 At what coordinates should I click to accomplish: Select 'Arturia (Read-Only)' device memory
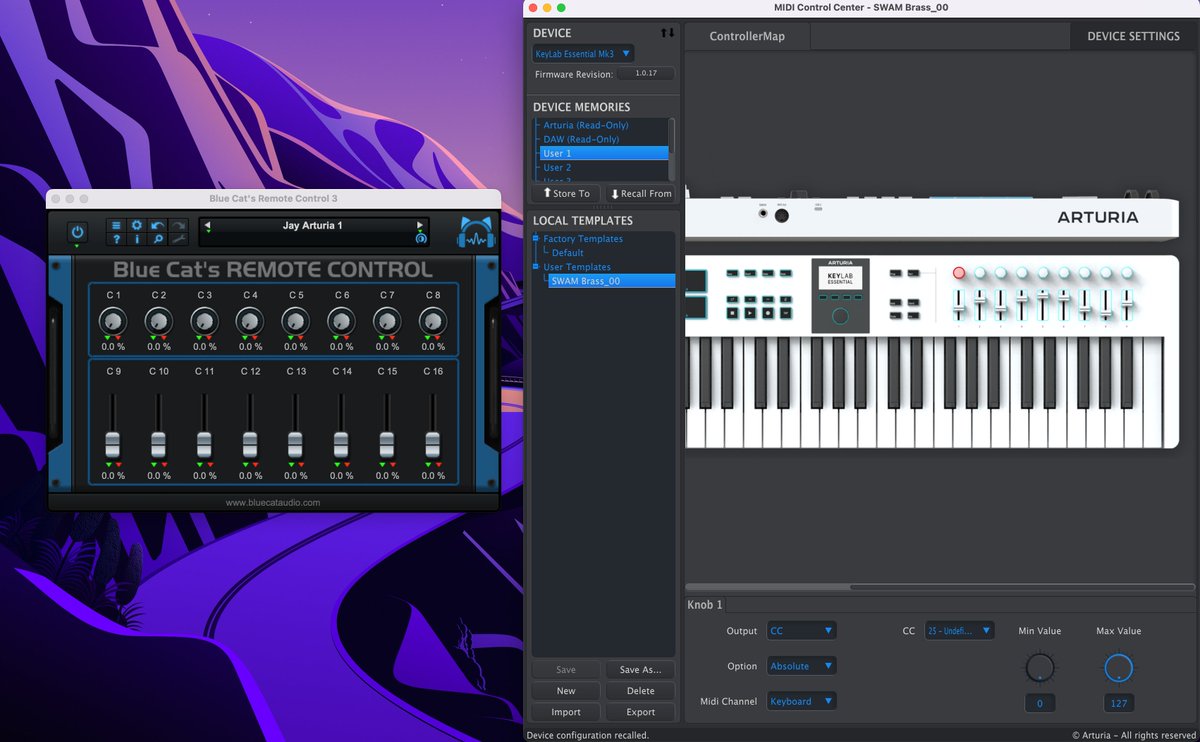click(586, 125)
